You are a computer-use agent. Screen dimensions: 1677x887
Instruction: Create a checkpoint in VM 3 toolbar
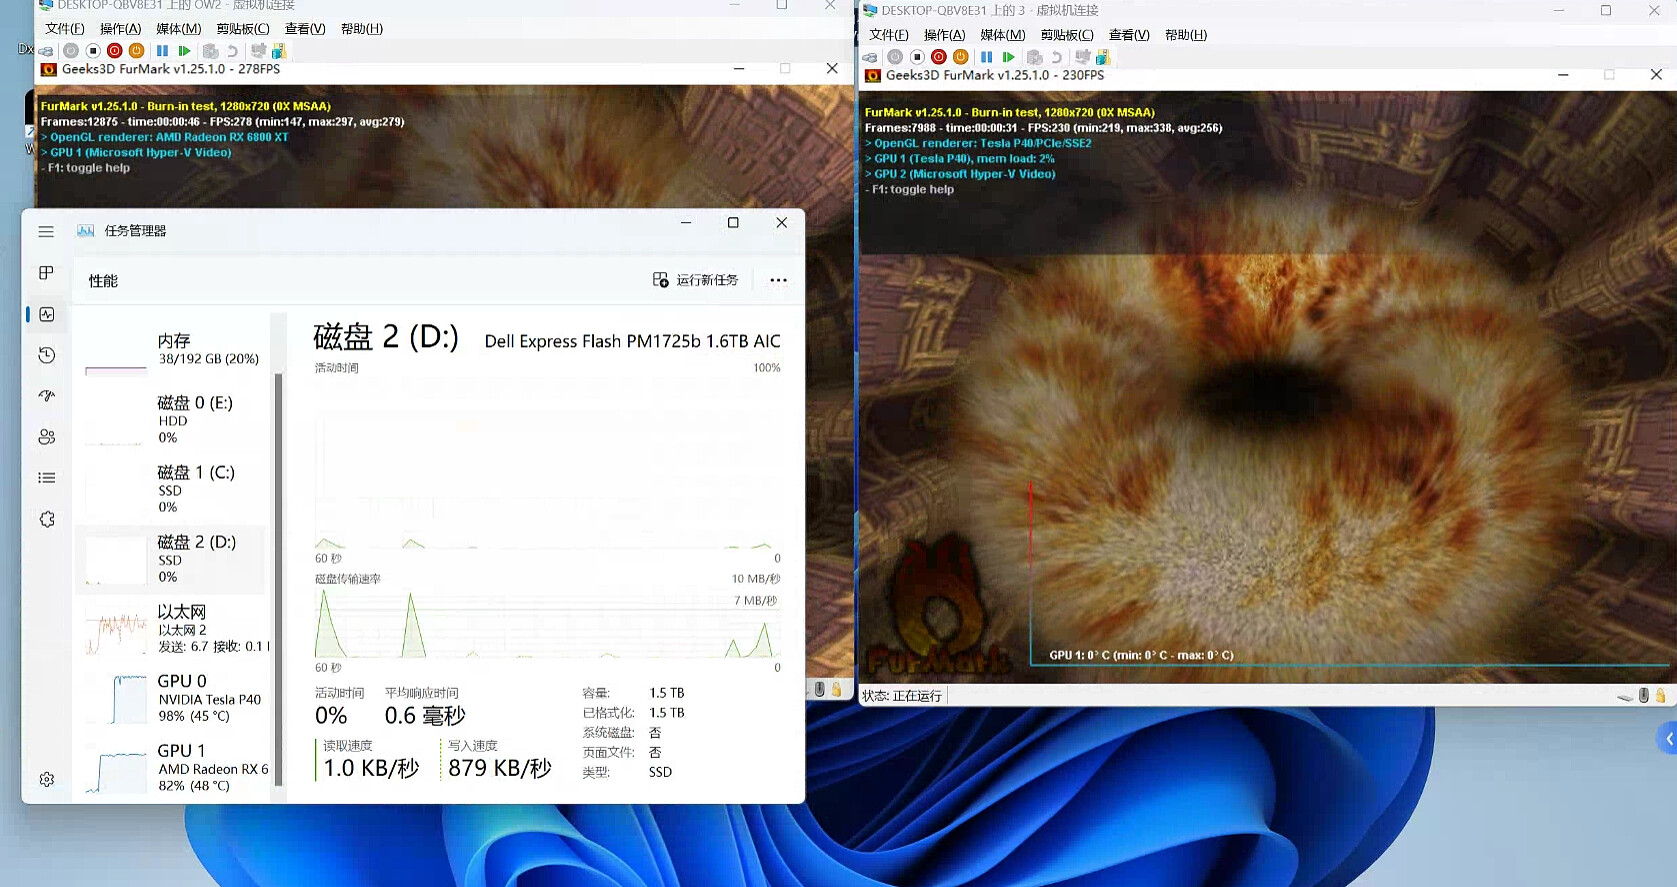[1034, 57]
